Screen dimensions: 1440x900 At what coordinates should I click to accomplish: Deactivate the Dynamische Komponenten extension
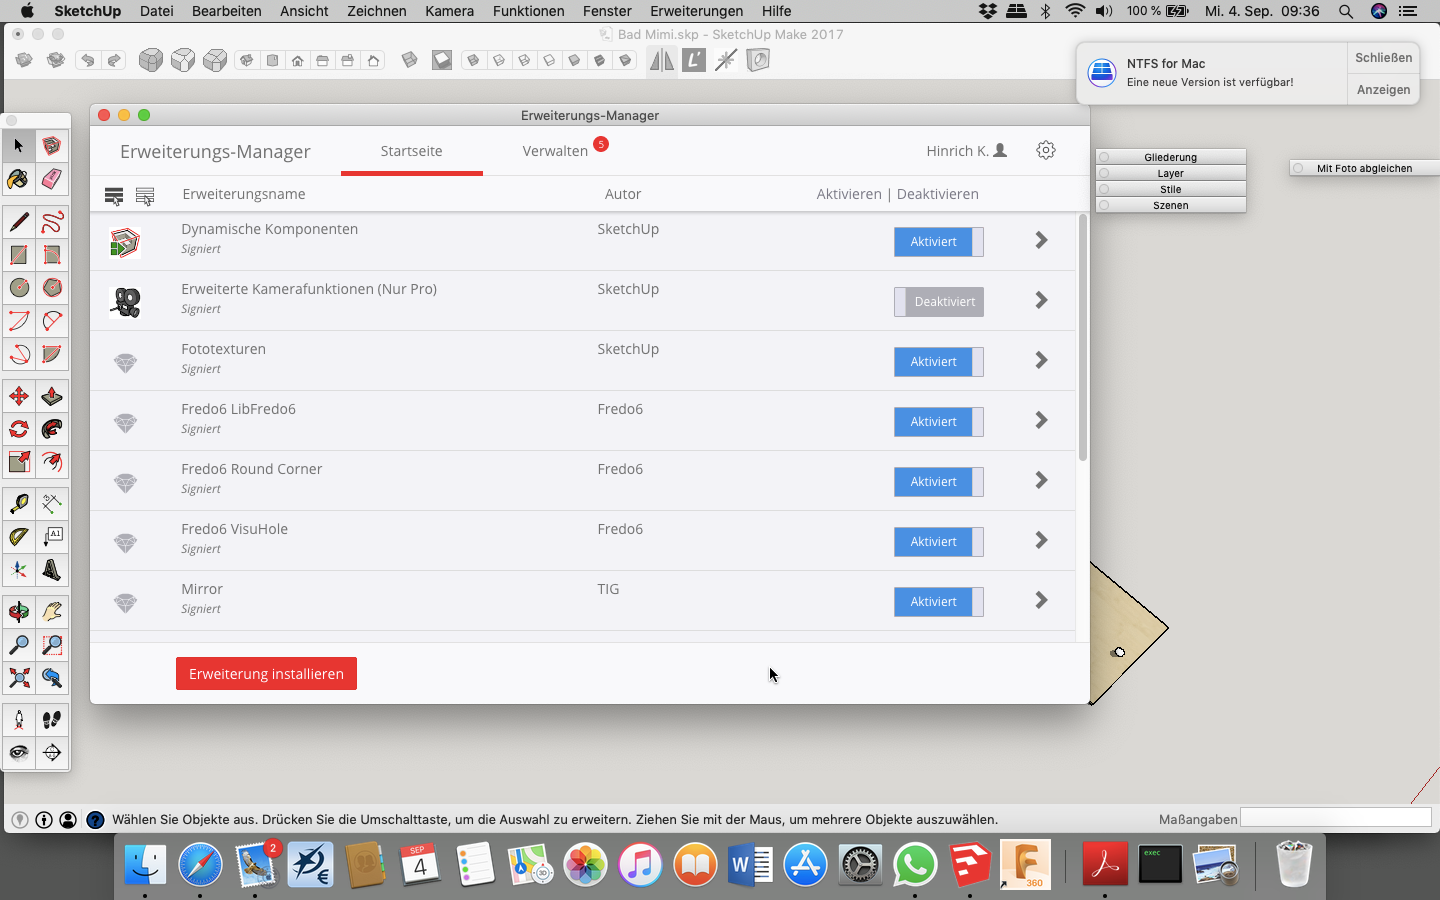(938, 242)
